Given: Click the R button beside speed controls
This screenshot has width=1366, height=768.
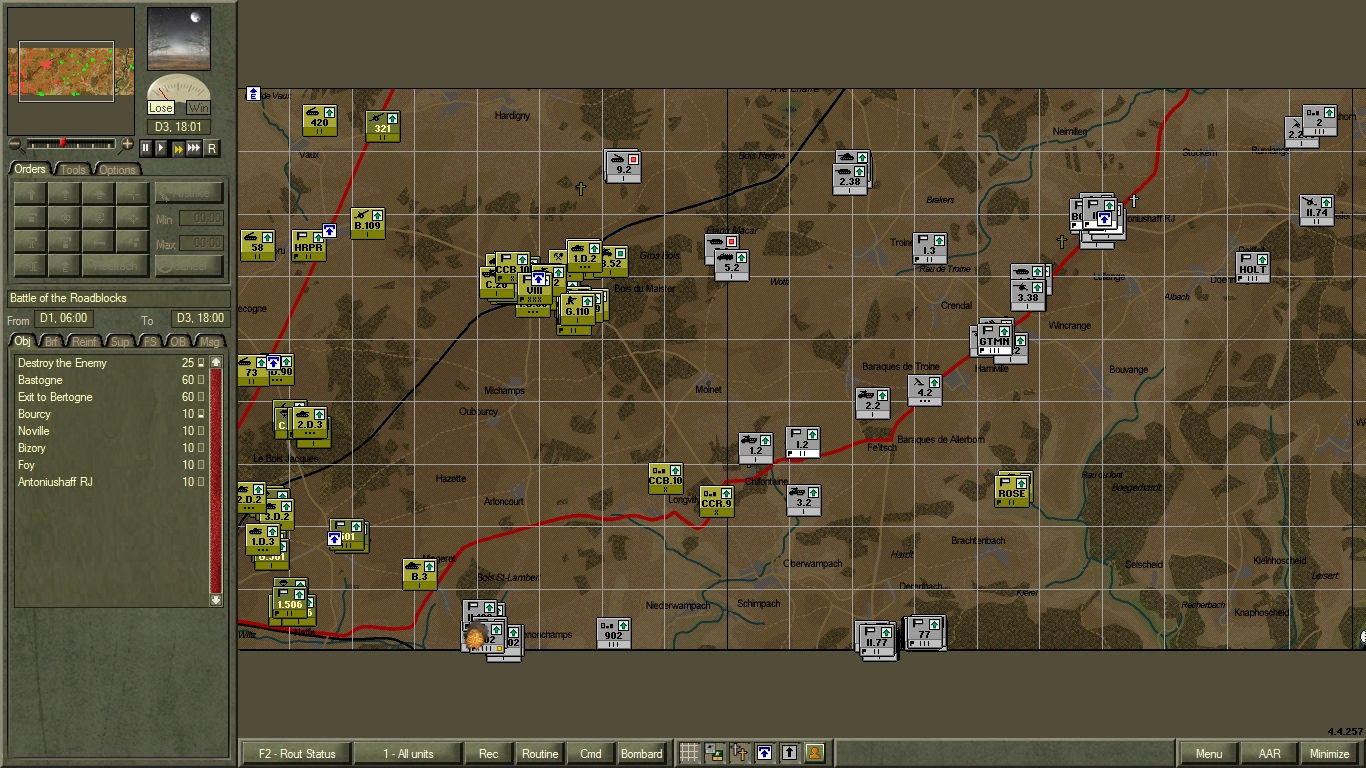Looking at the screenshot, I should (x=211, y=148).
